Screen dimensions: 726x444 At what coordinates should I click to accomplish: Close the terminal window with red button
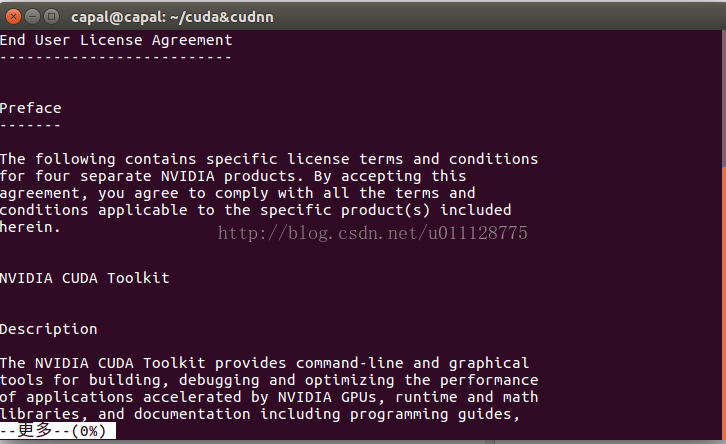(x=13, y=17)
